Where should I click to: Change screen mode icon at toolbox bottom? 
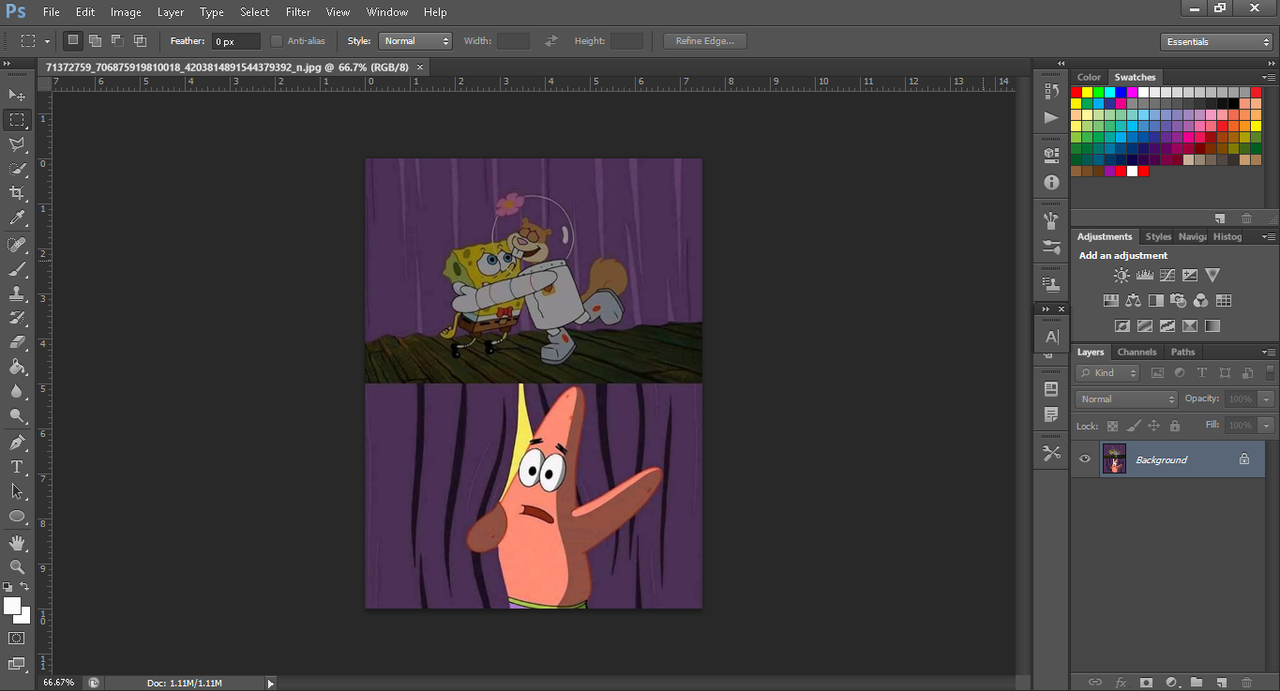pyautogui.click(x=17, y=663)
